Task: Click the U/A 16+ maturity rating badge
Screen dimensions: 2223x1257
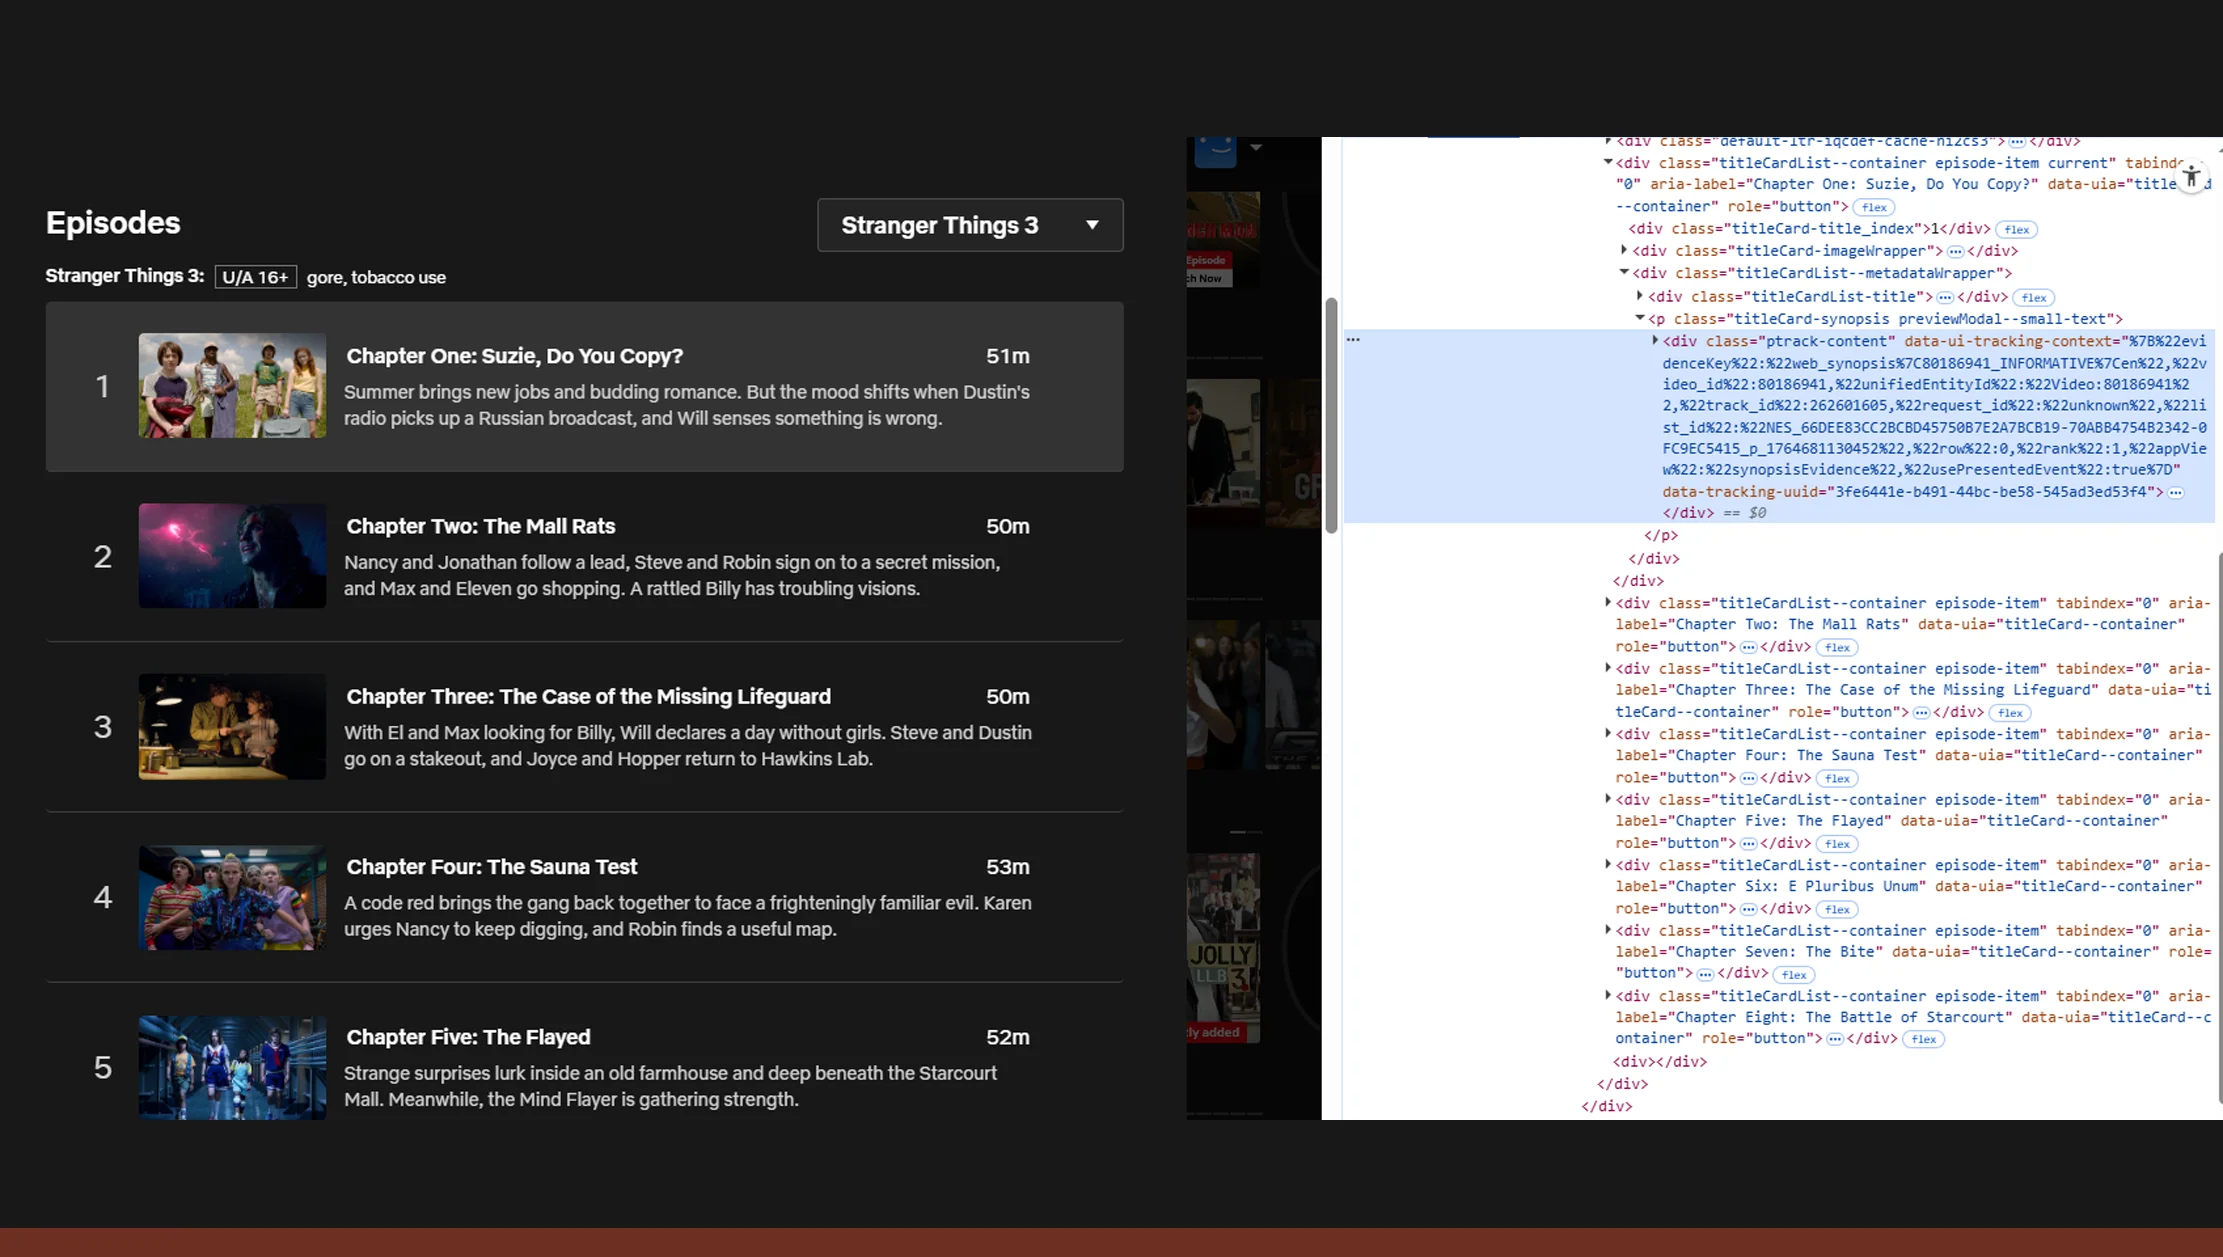Action: click(256, 277)
